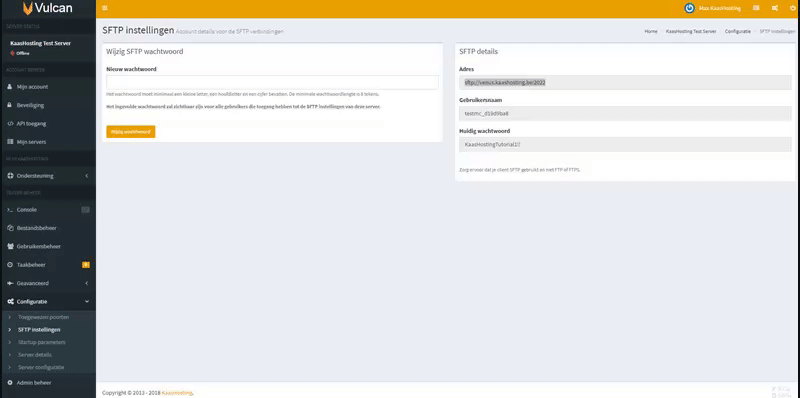Click the Bestandsbeheer files icon
Viewport: 800px width, 398px height.
pos(10,228)
